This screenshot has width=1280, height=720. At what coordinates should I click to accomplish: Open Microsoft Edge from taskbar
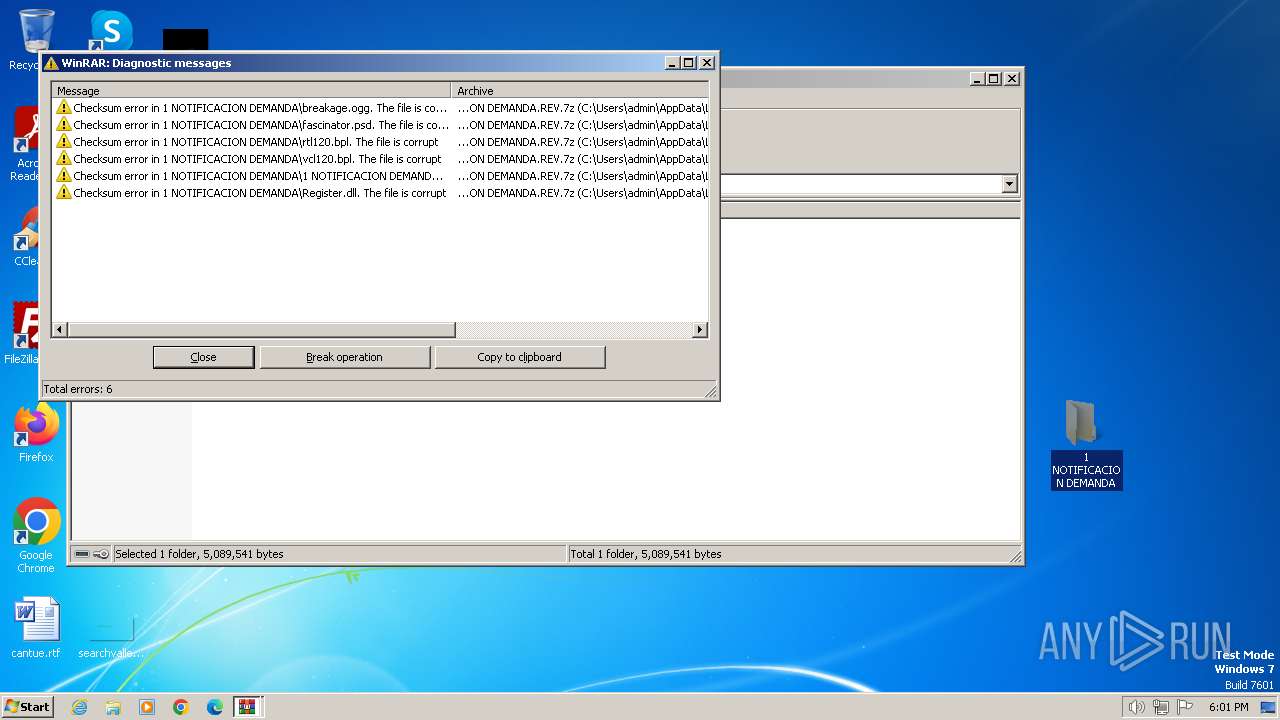[215, 707]
